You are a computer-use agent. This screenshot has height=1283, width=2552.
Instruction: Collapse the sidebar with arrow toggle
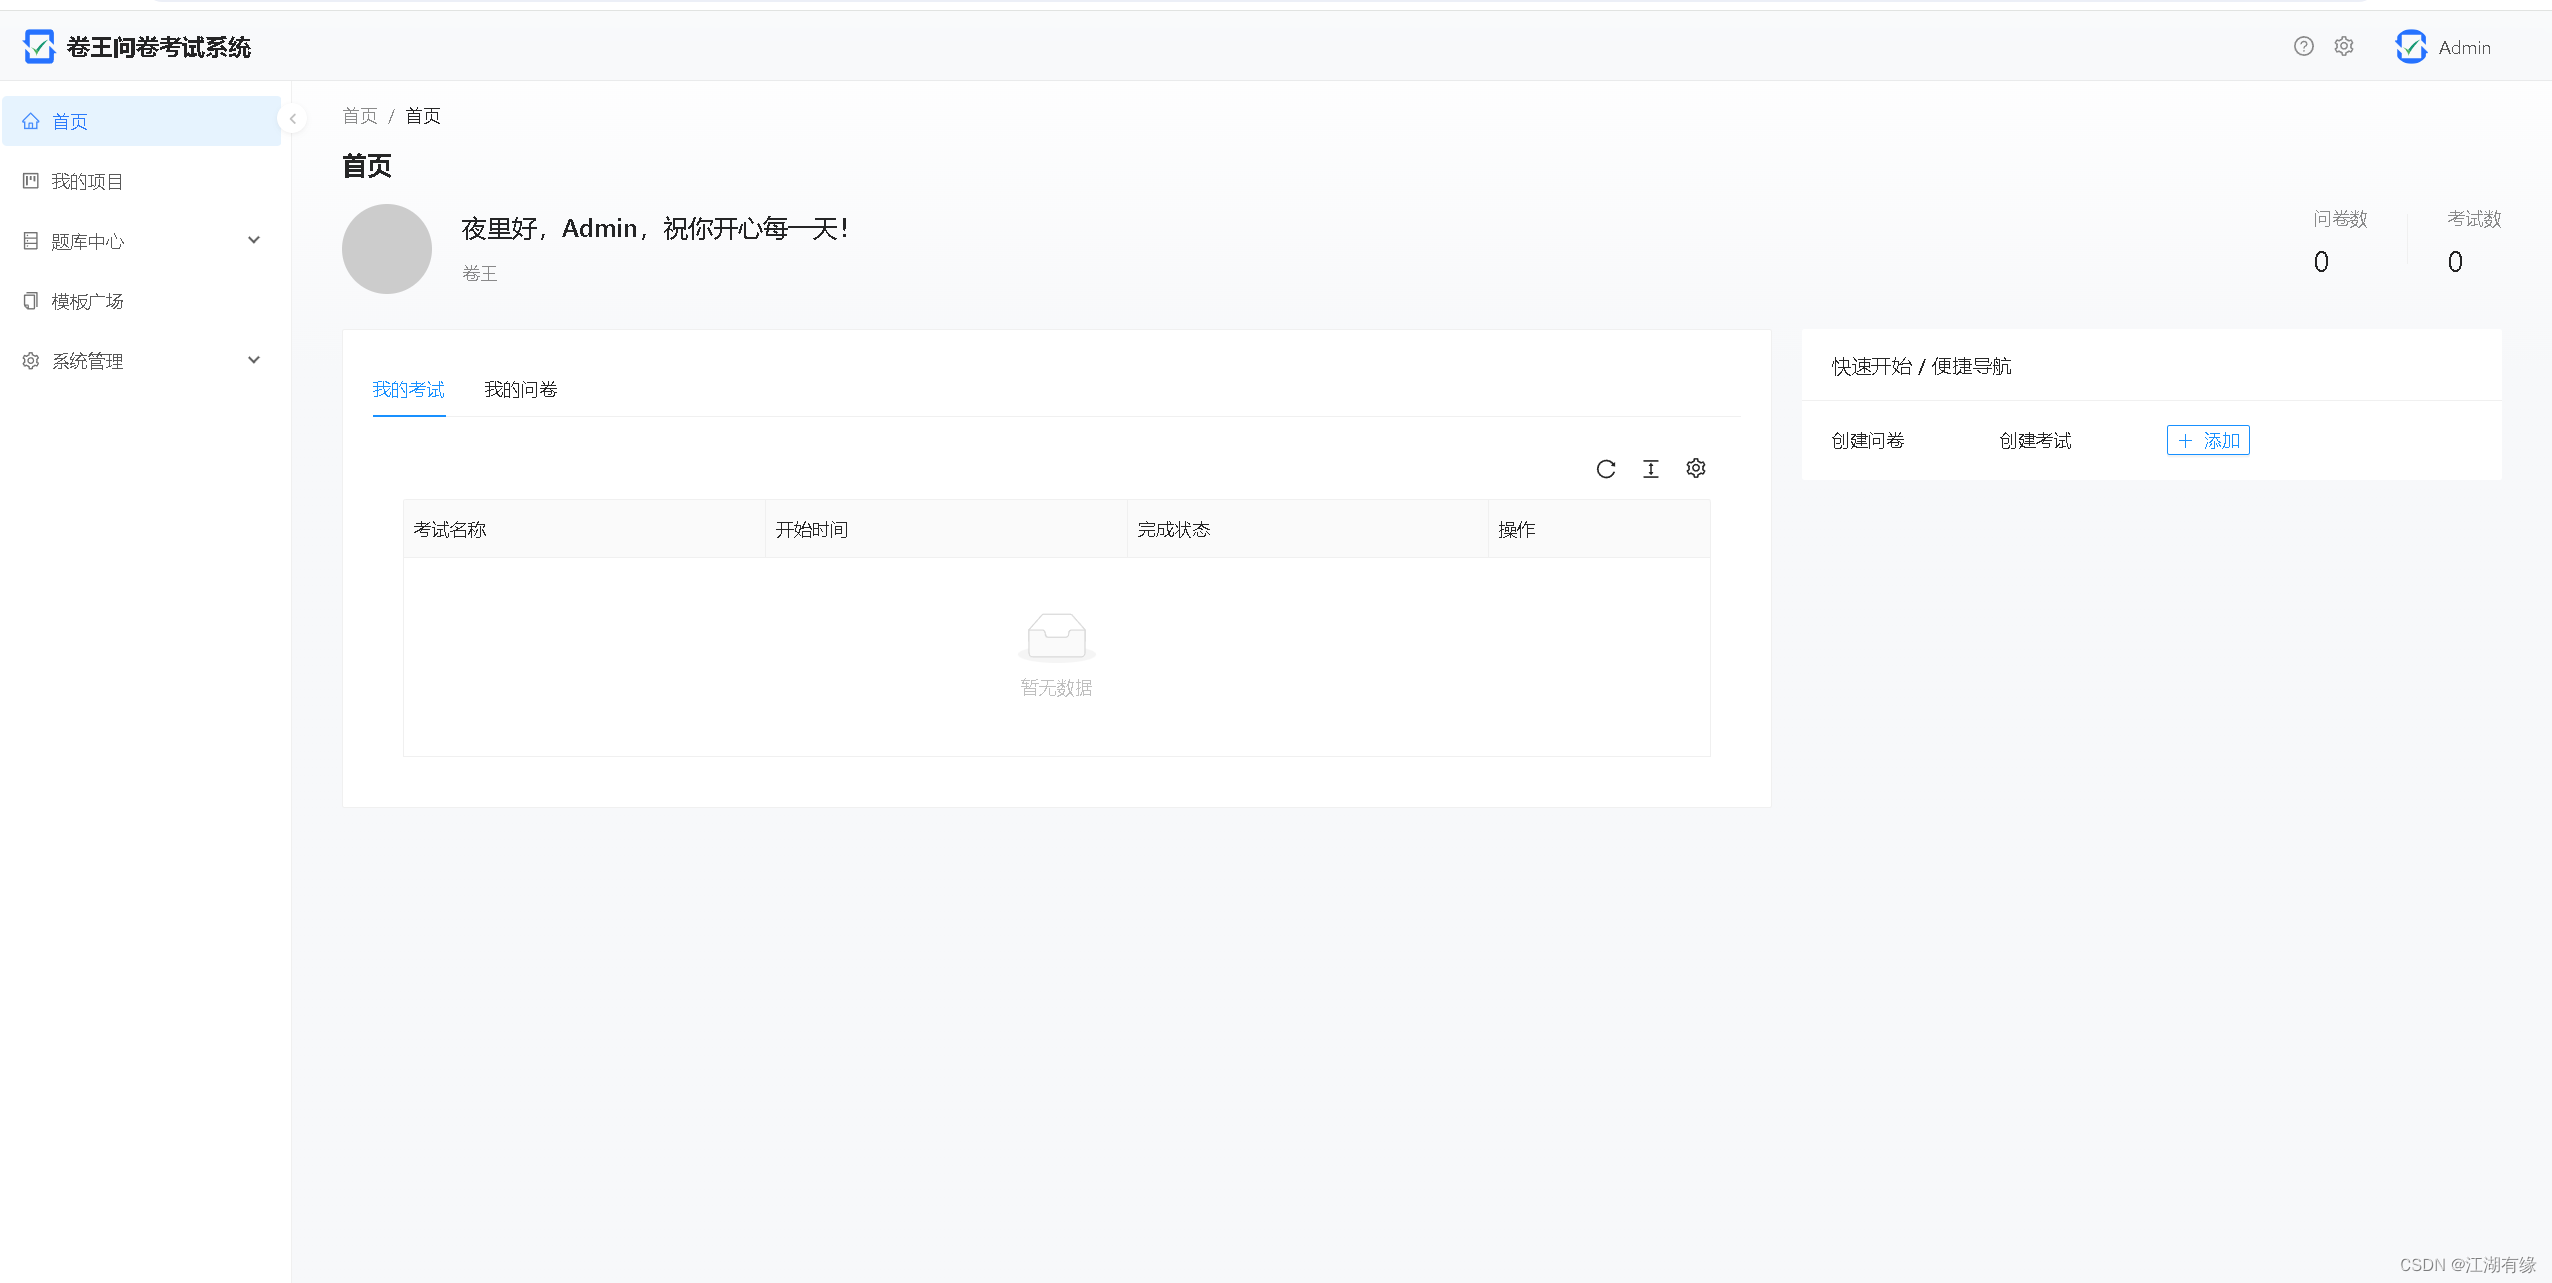click(292, 119)
